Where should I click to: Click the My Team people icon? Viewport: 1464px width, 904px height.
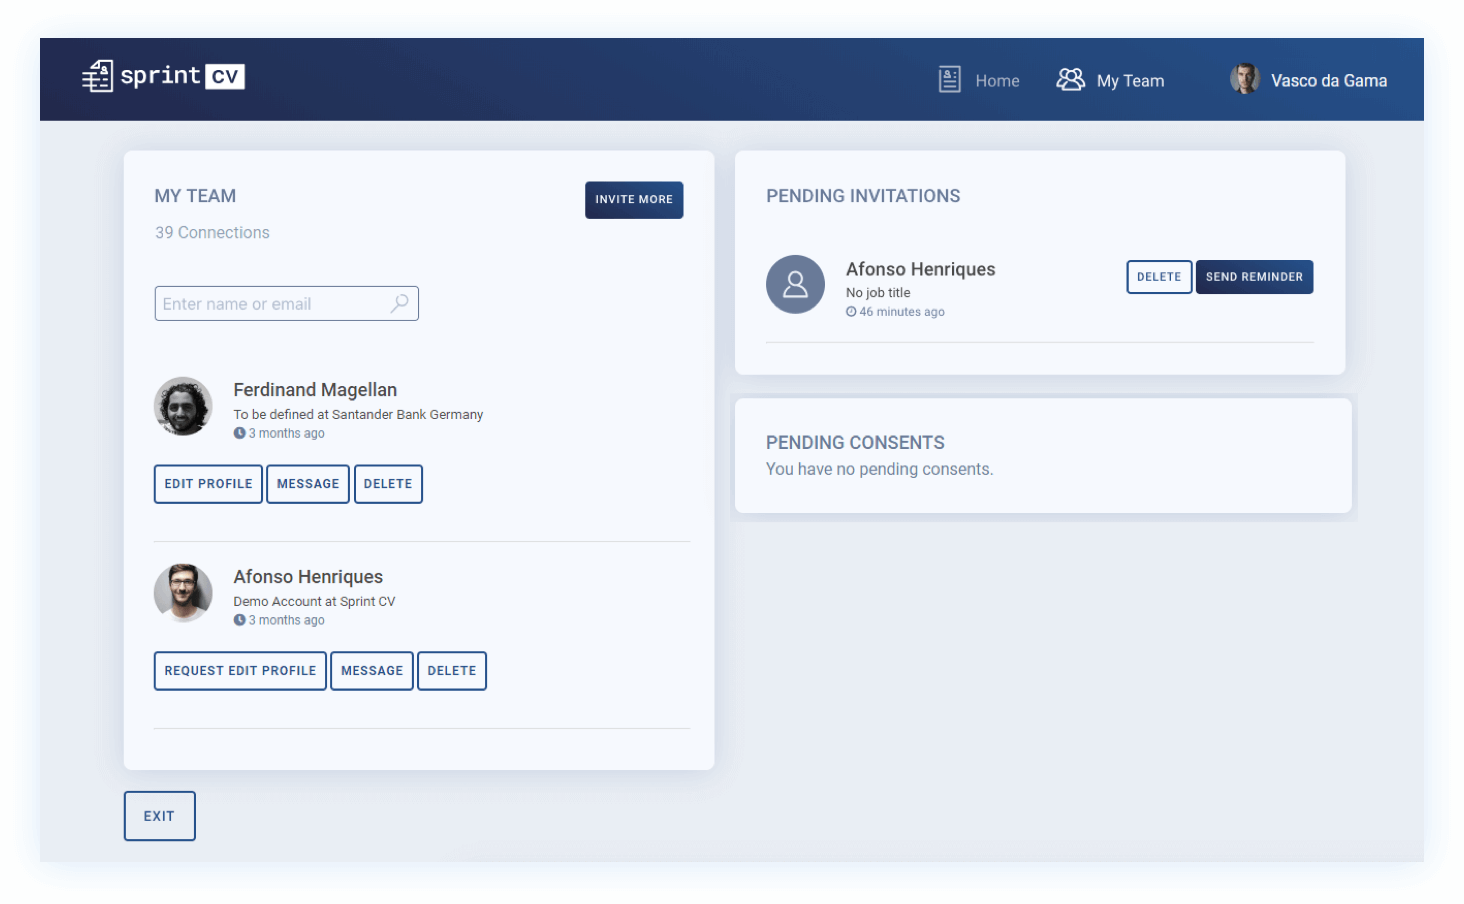pyautogui.click(x=1070, y=80)
